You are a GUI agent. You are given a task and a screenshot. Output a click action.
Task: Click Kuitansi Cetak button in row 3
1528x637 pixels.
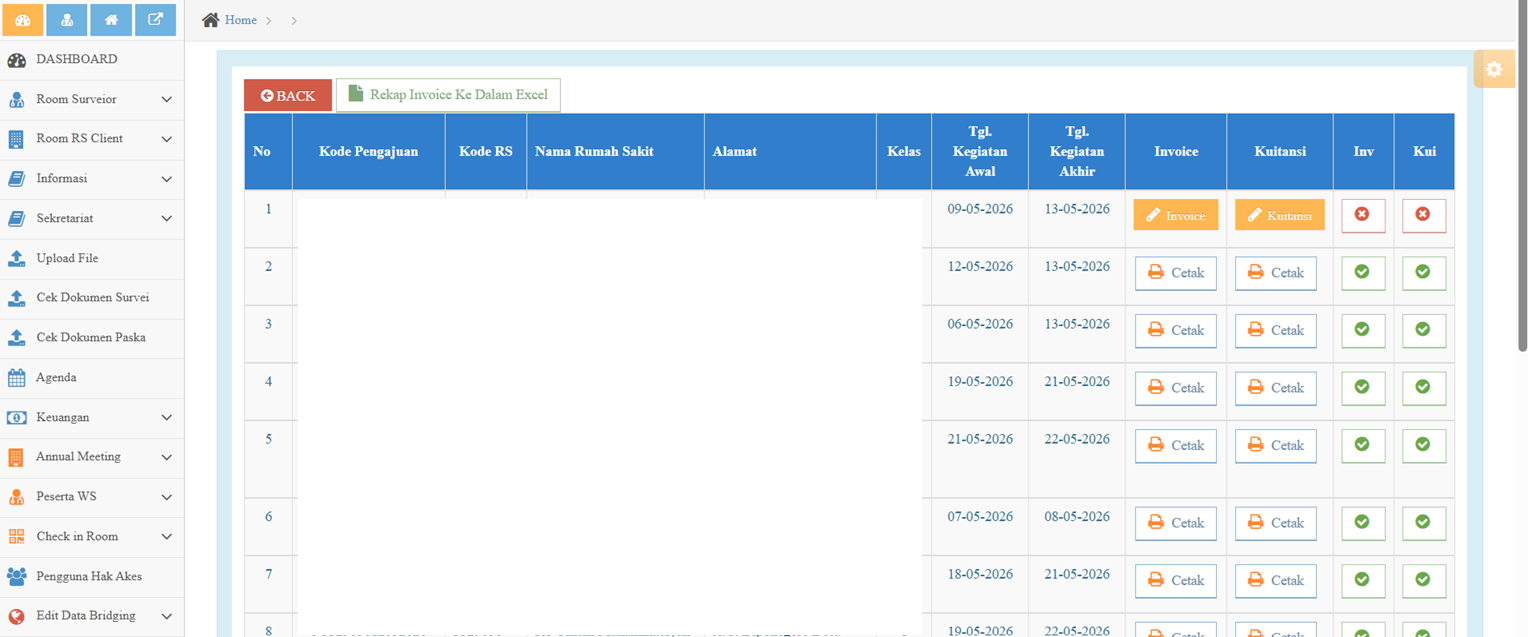coord(1276,331)
